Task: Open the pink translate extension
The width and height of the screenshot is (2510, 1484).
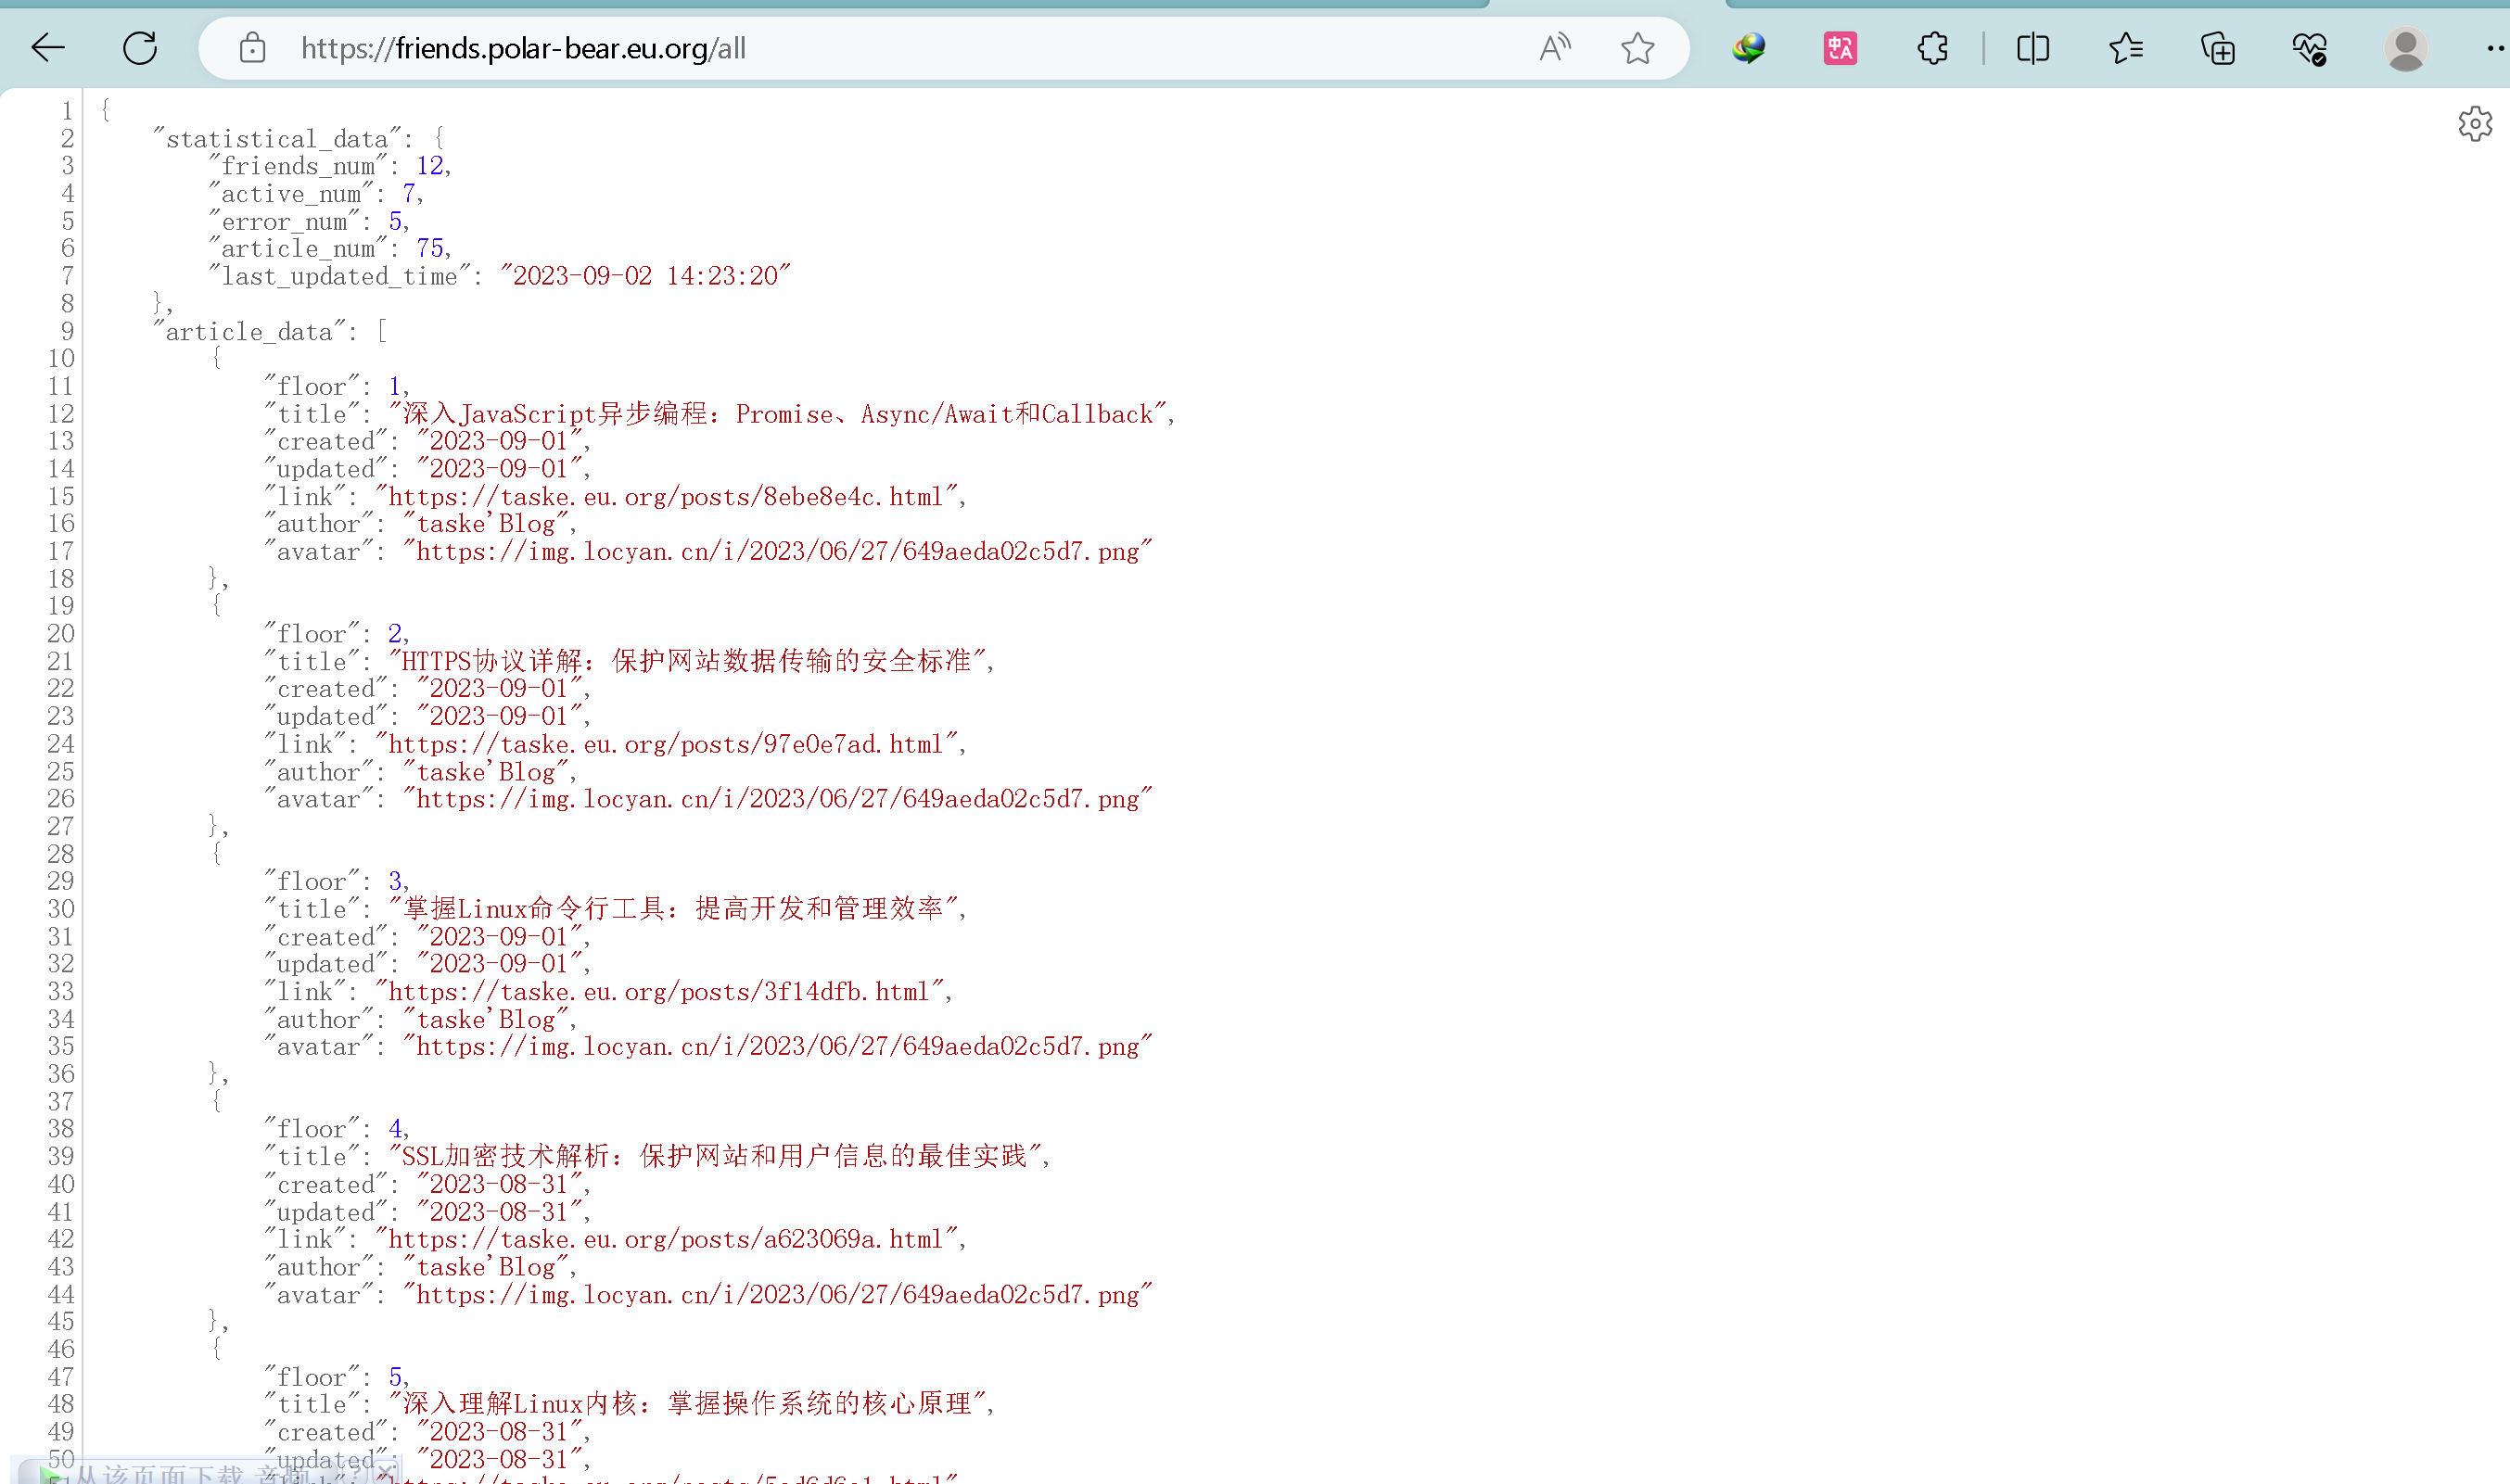Action: click(1840, 48)
